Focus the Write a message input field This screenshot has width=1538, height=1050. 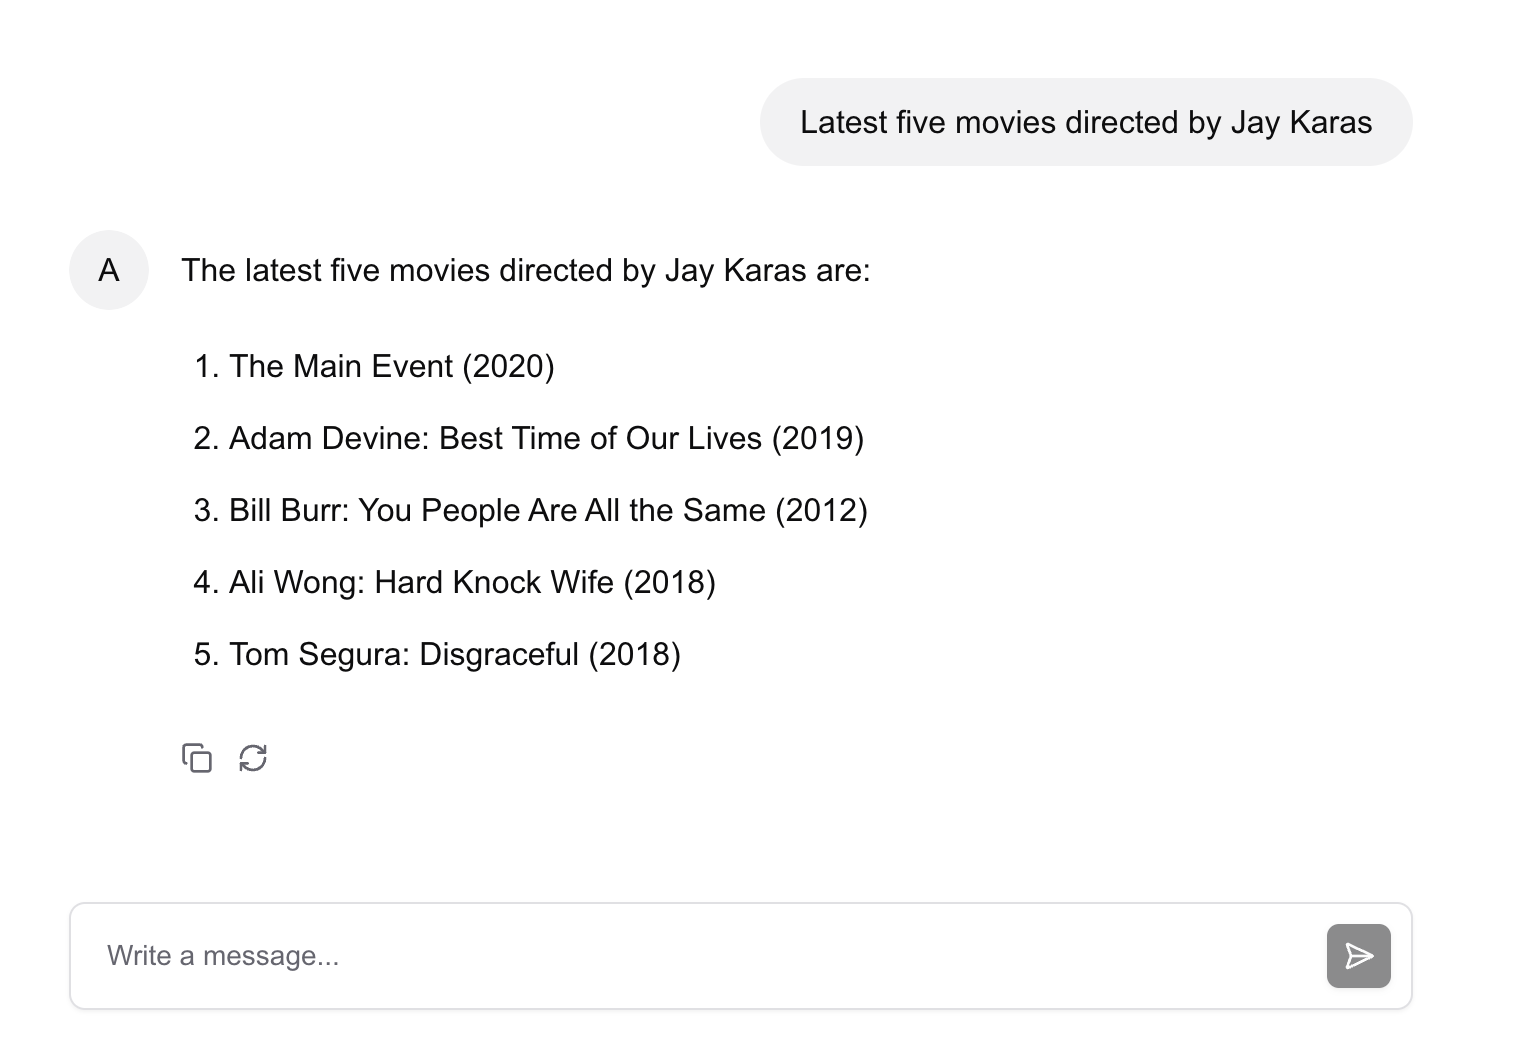coord(700,956)
